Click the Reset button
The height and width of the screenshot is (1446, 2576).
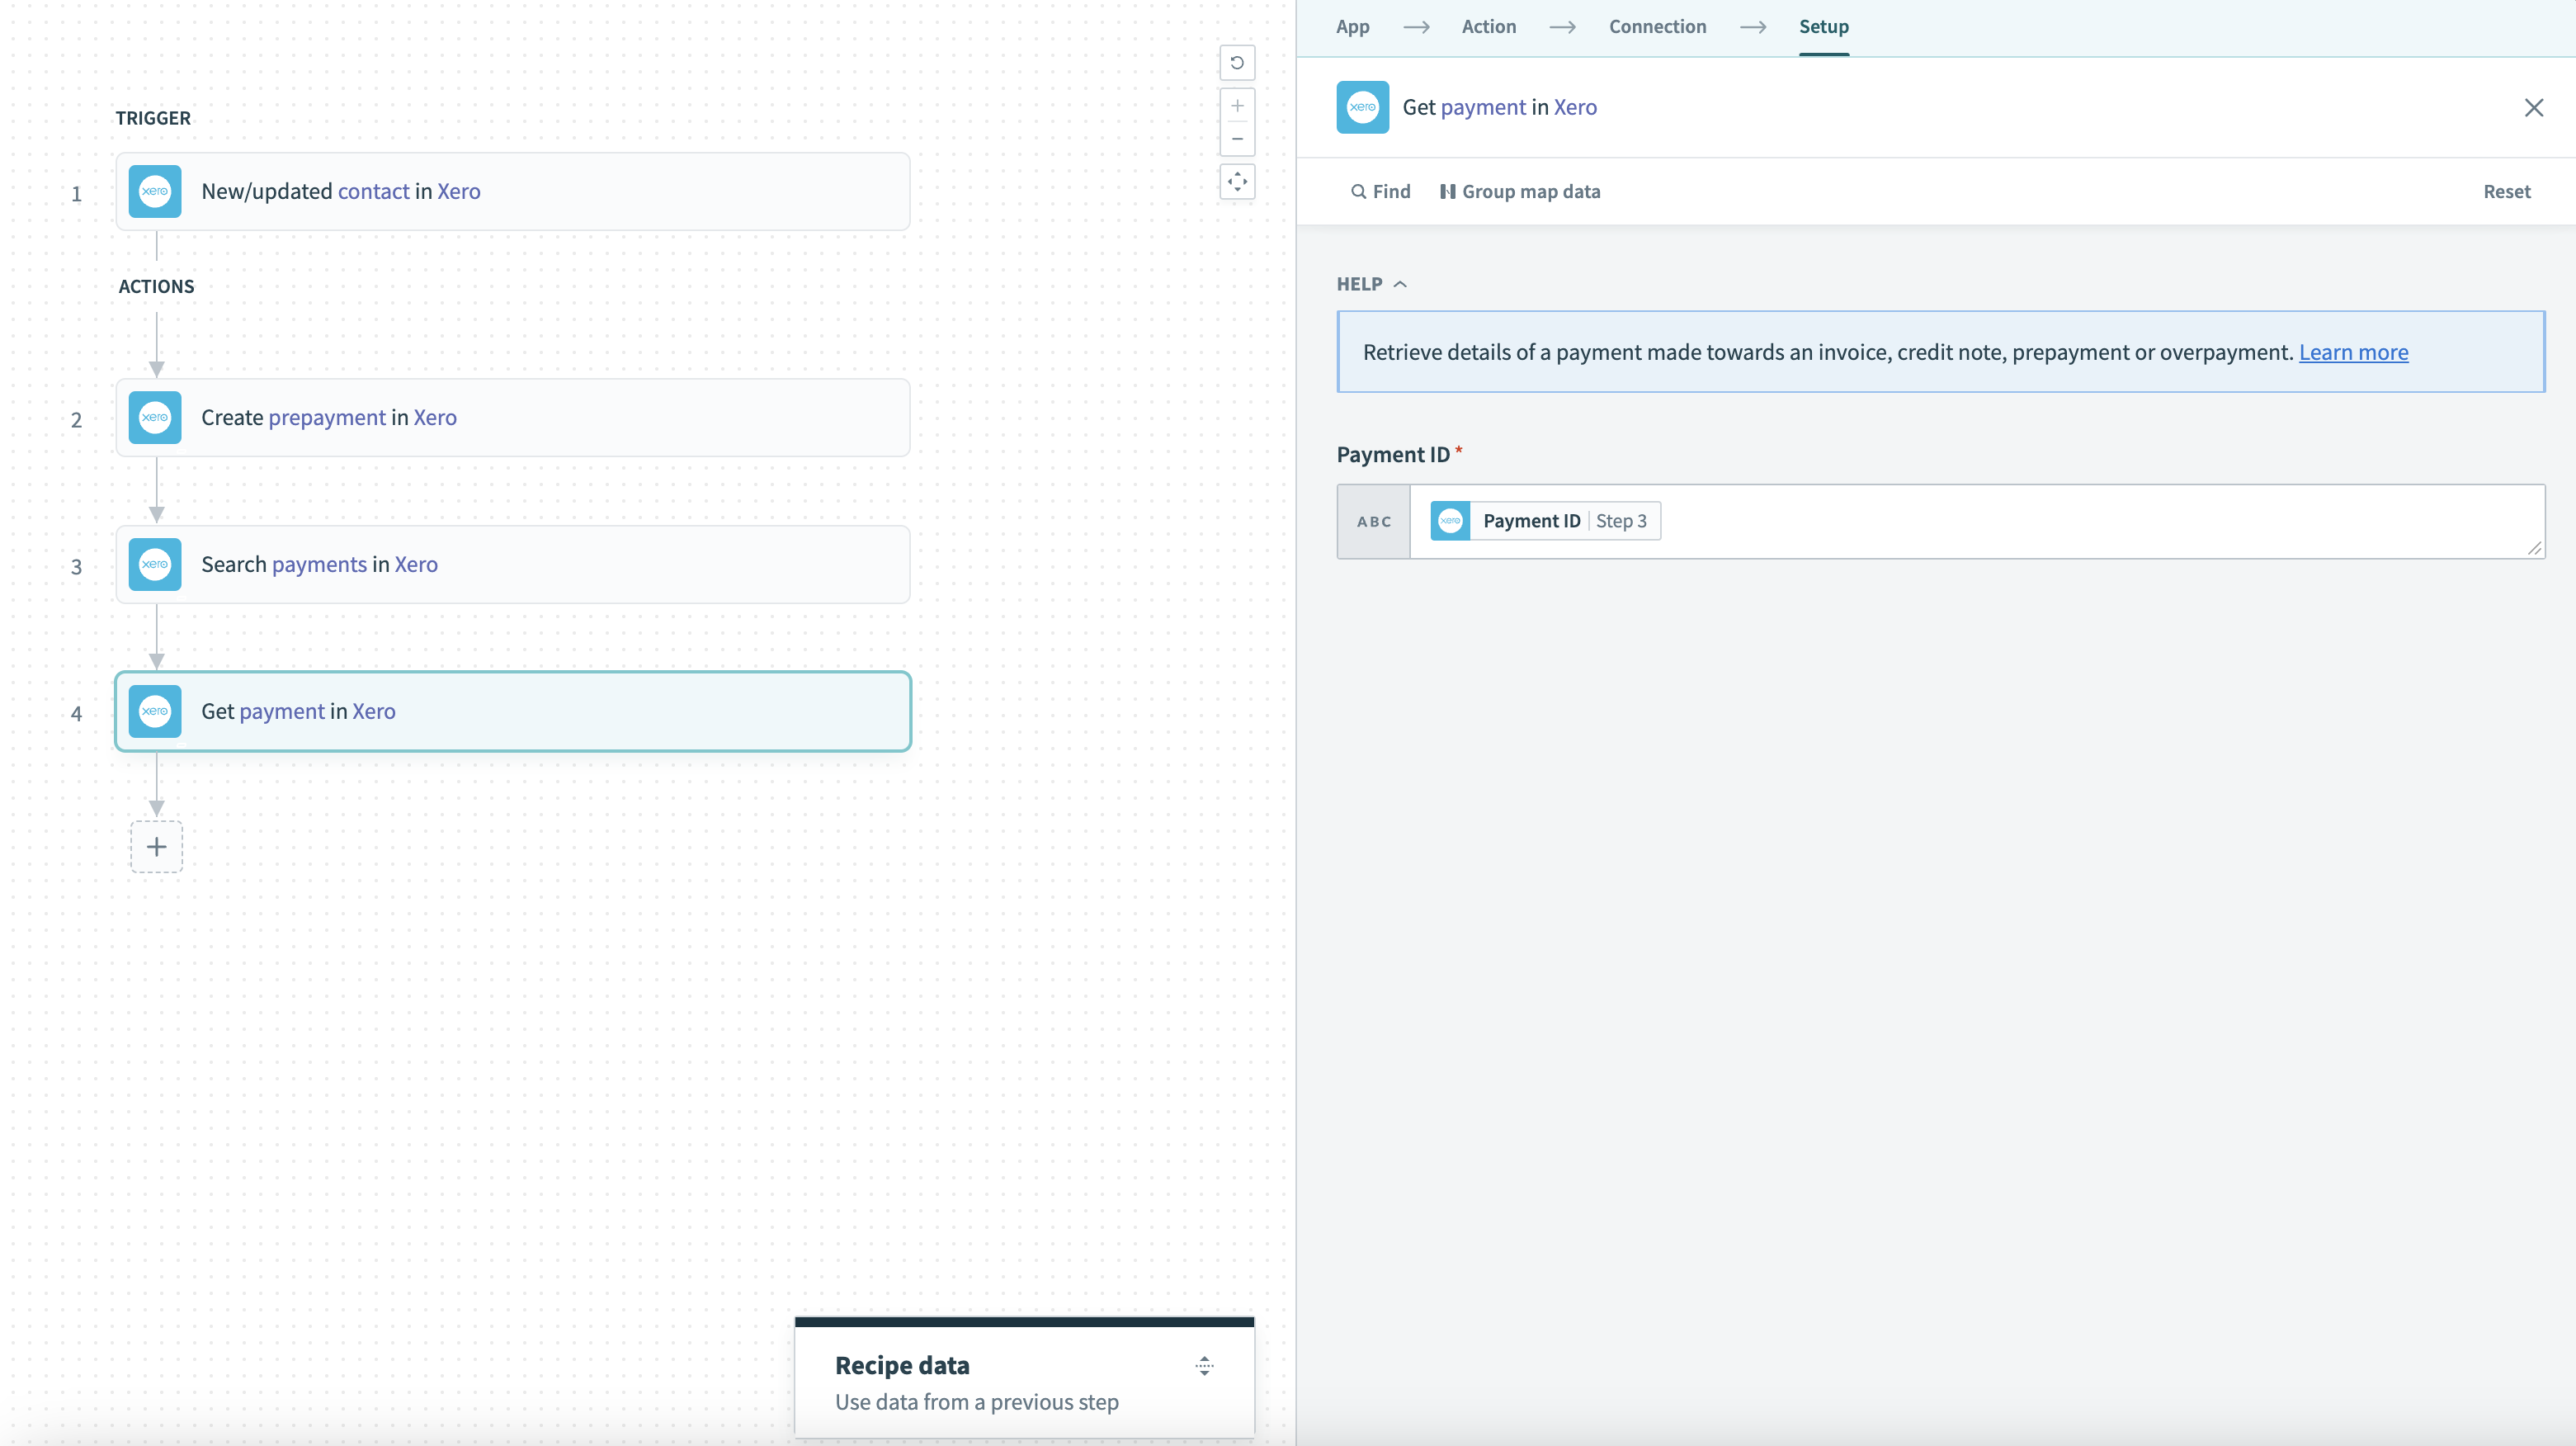tap(2506, 191)
